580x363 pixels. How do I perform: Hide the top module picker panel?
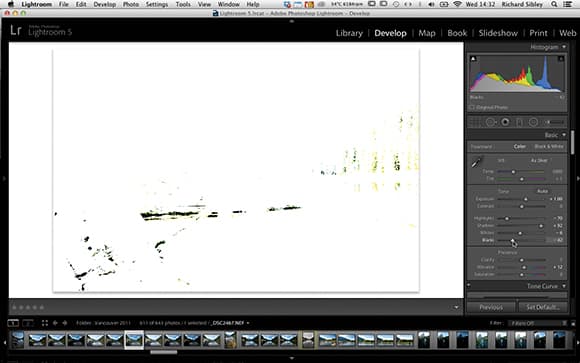(x=291, y=21)
